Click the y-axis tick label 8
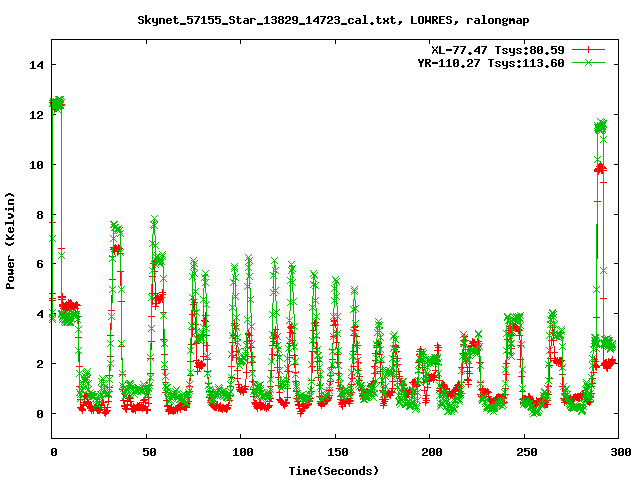The height and width of the screenshot is (480, 640). click(40, 215)
